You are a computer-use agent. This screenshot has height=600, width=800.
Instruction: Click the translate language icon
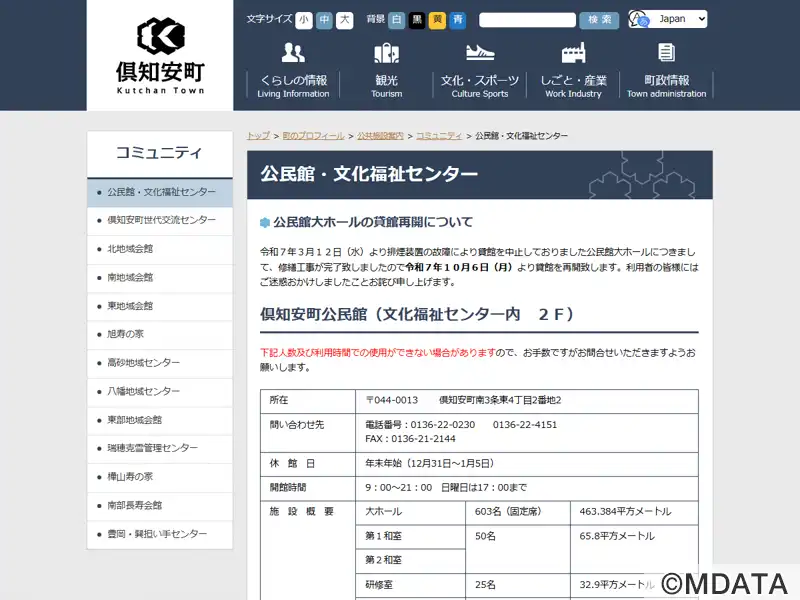pos(638,19)
